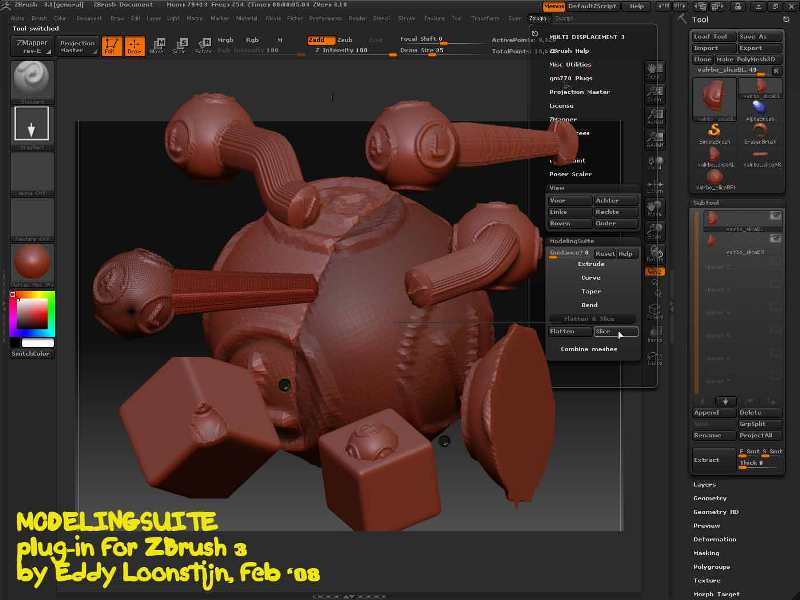Expand the Poser Scaler section

click(570, 174)
